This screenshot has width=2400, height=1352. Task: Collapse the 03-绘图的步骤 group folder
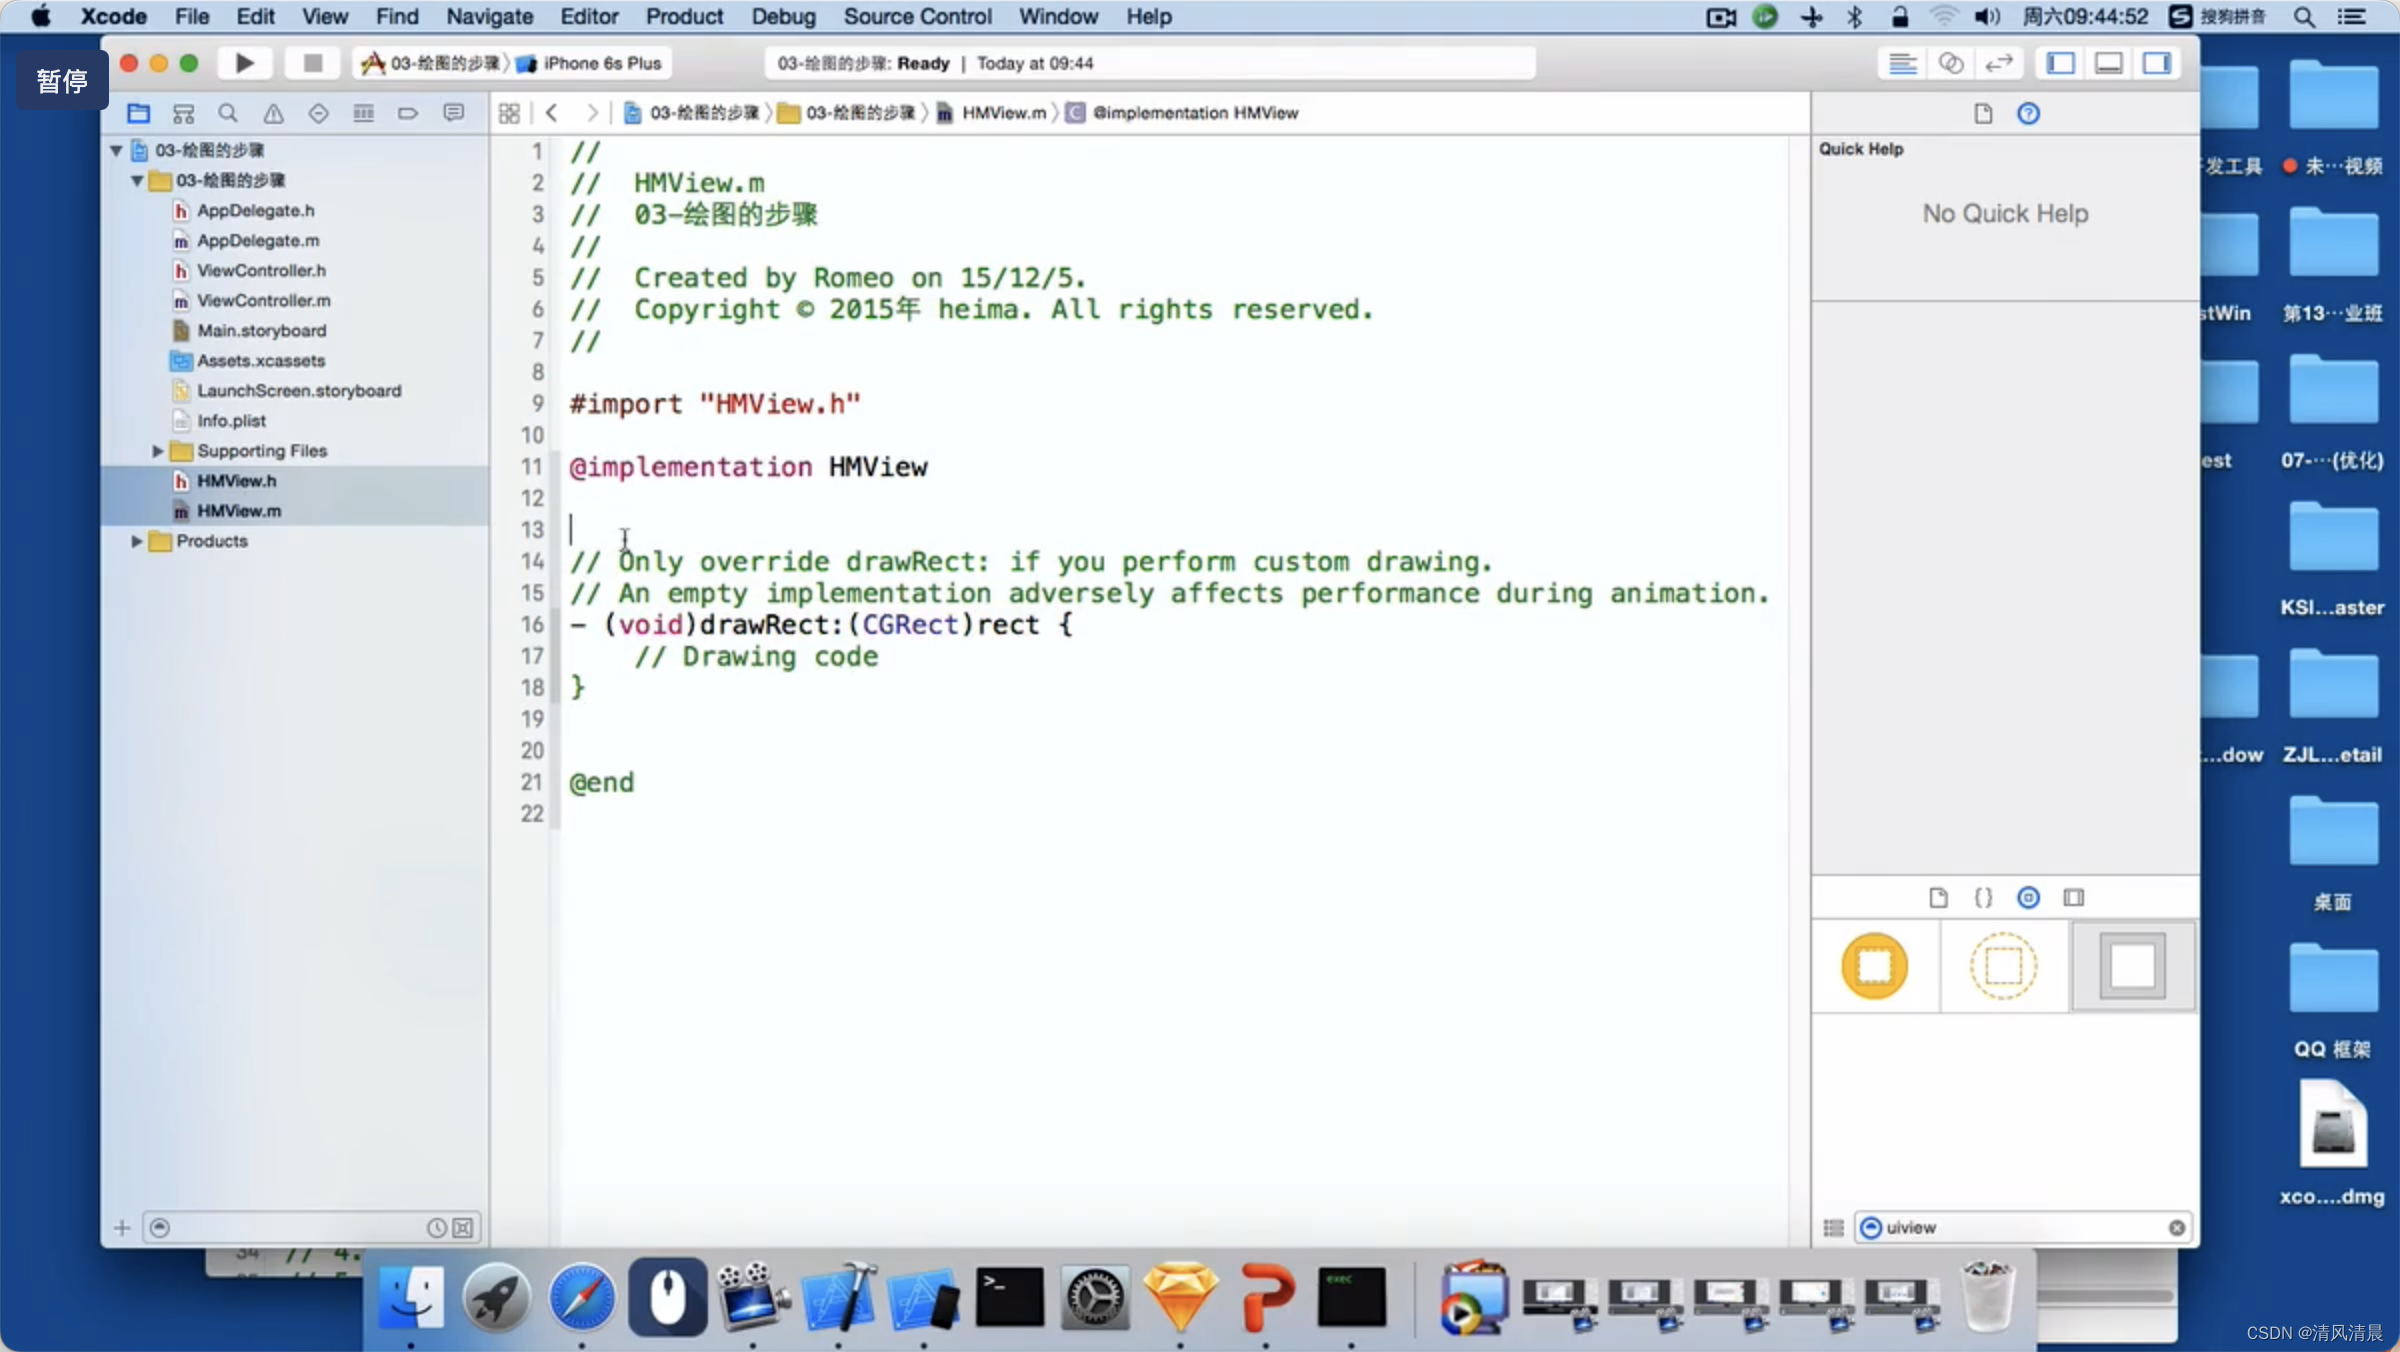point(137,180)
